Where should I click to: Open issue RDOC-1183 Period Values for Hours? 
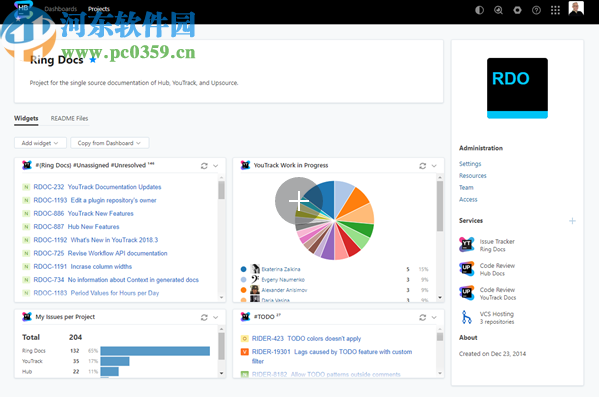tap(96, 293)
